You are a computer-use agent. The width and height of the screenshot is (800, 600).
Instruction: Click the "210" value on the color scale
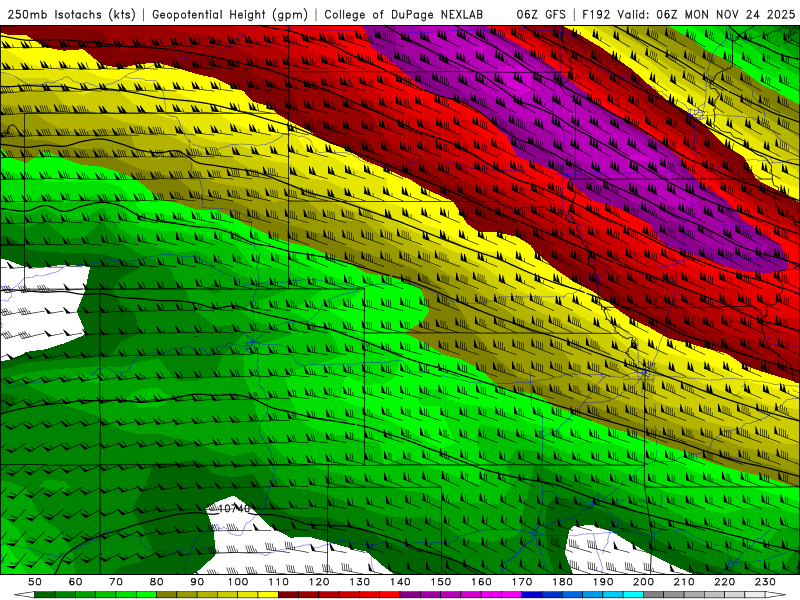pyautogui.click(x=684, y=582)
